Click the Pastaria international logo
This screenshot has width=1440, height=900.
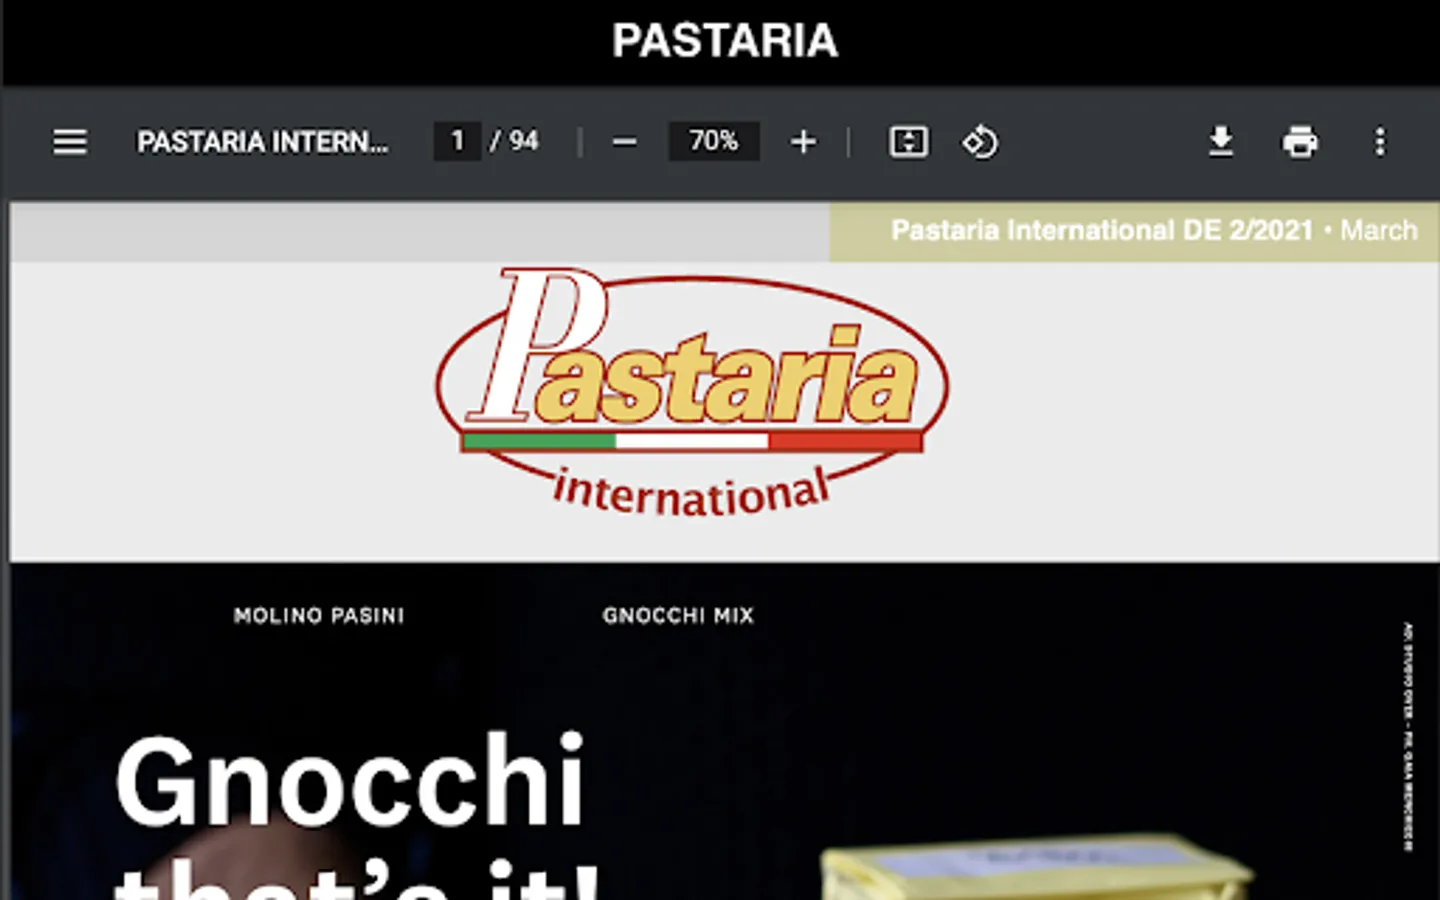tap(693, 394)
